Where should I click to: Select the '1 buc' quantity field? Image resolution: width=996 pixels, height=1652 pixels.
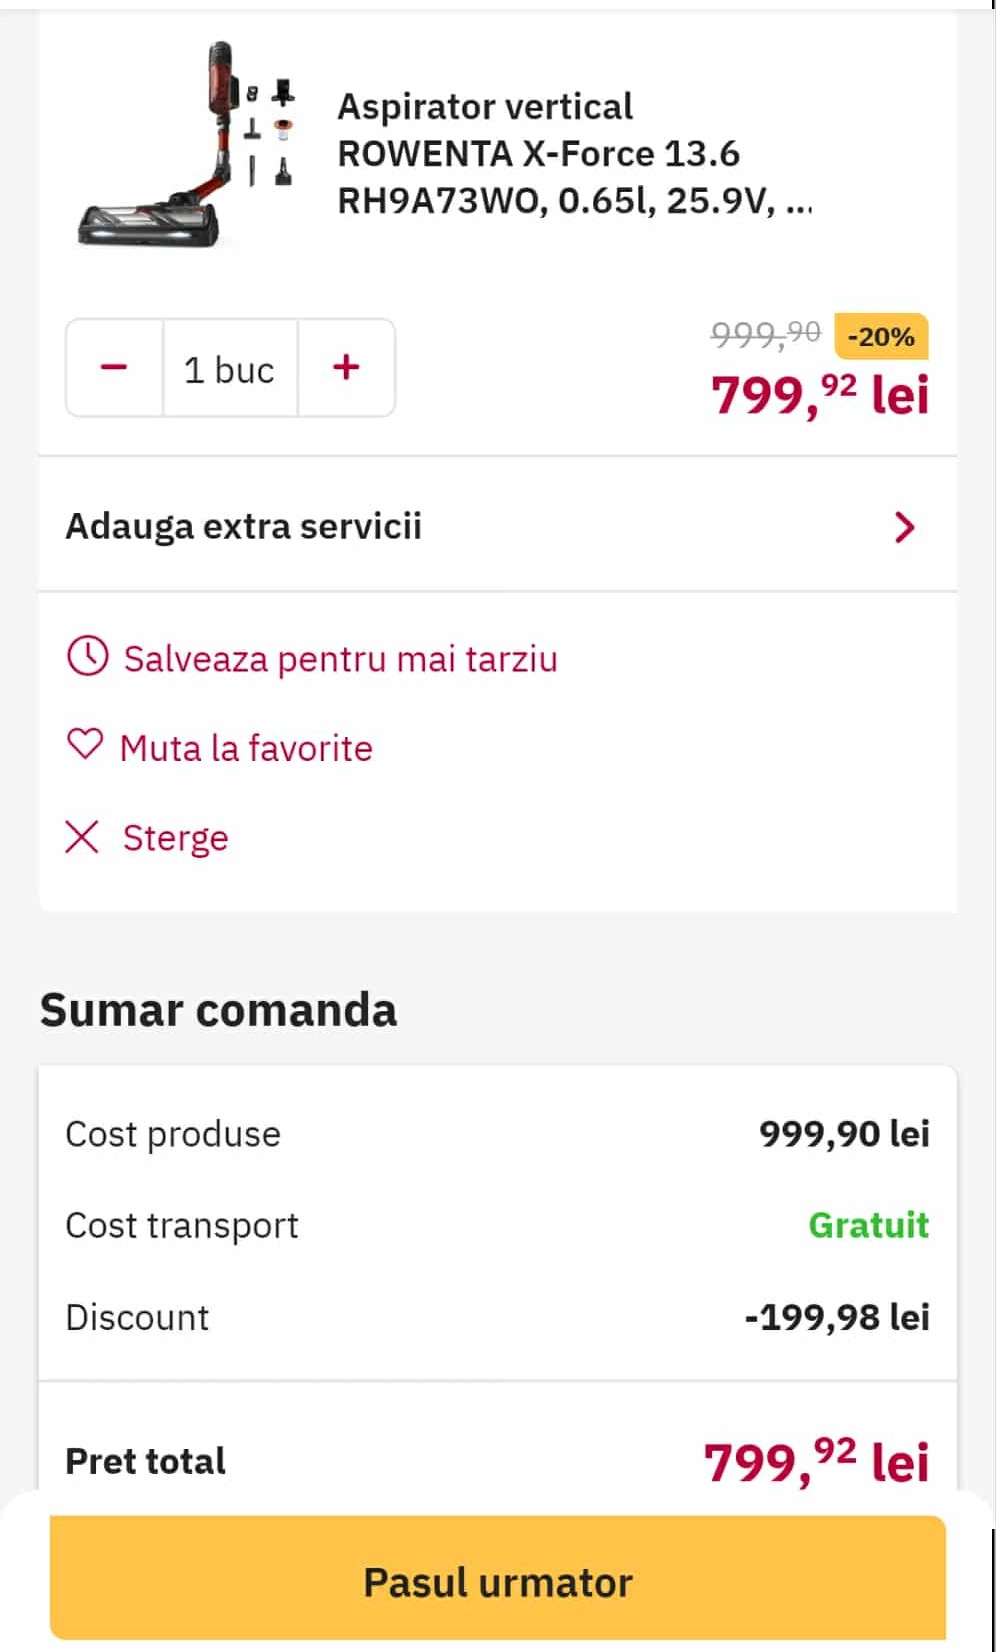click(x=230, y=369)
